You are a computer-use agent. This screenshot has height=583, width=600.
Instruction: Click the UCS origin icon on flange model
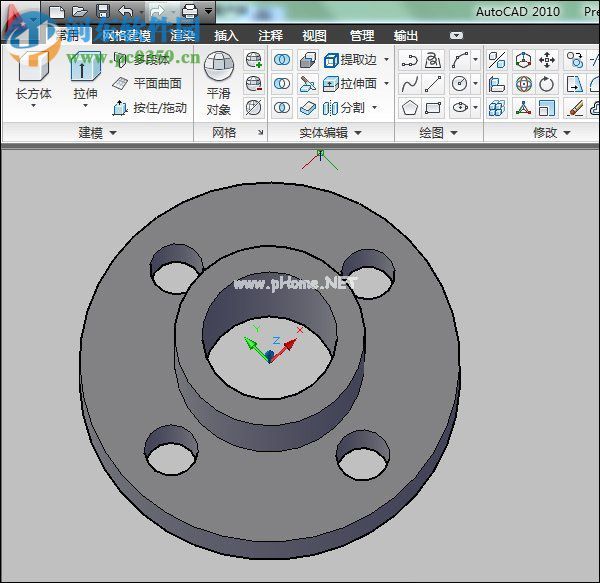(x=269, y=355)
